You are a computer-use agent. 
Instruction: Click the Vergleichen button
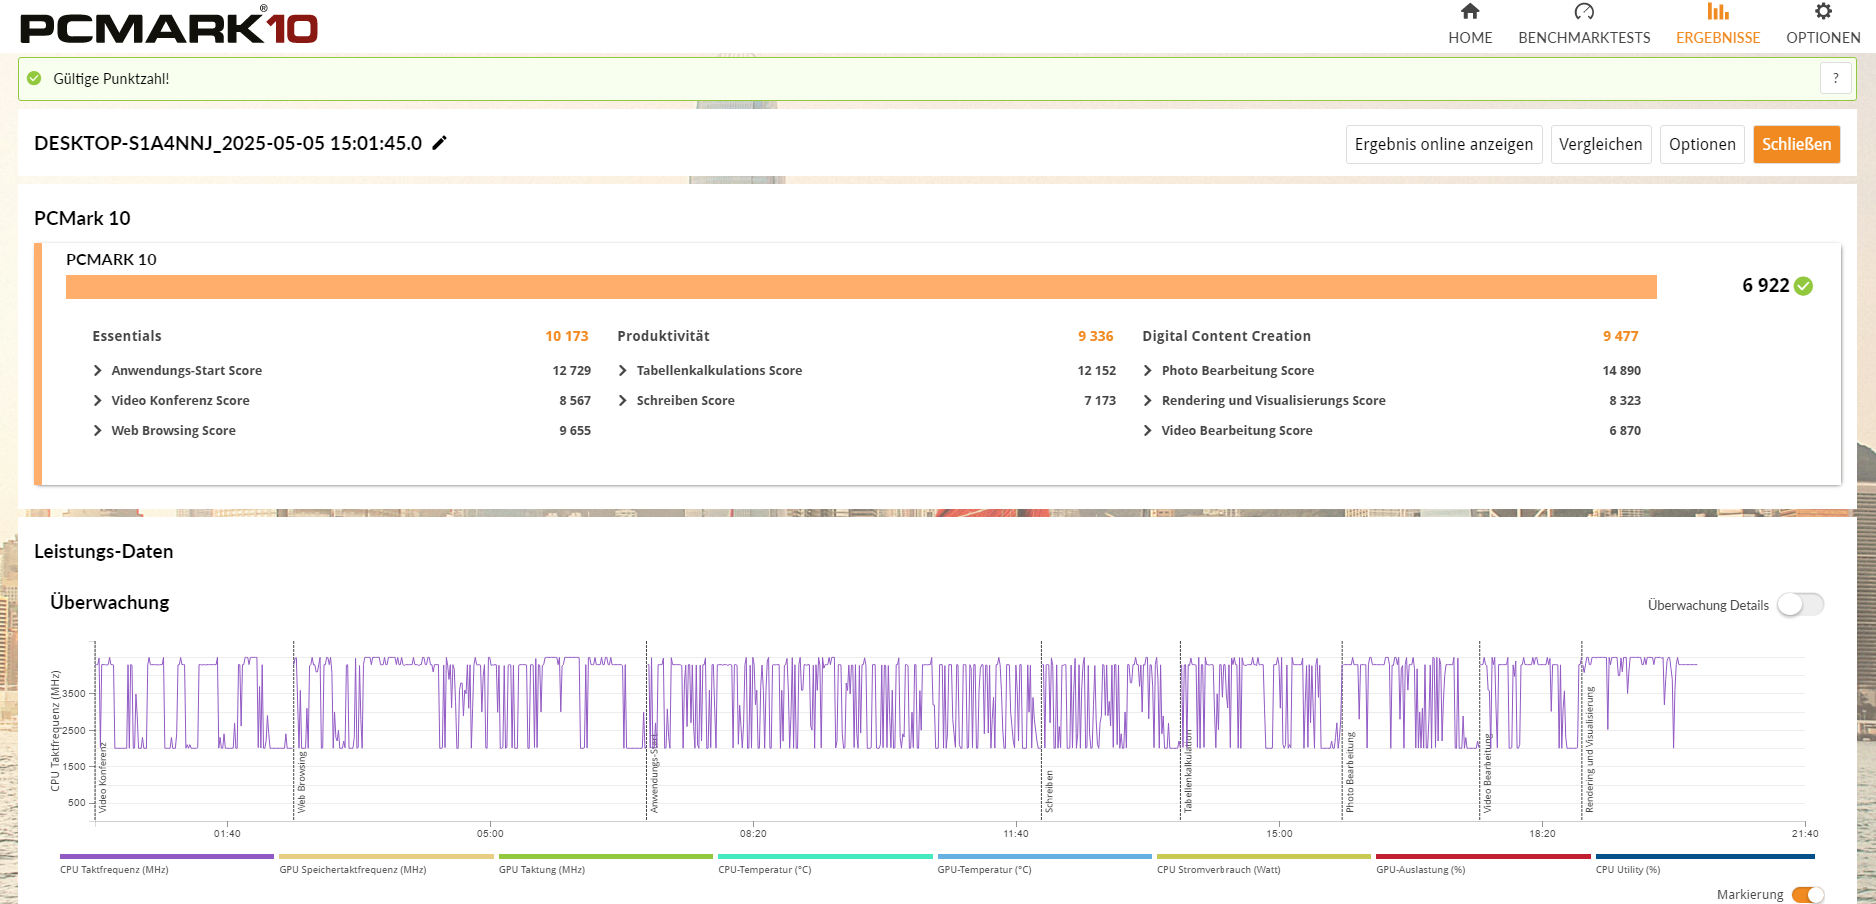tap(1600, 144)
